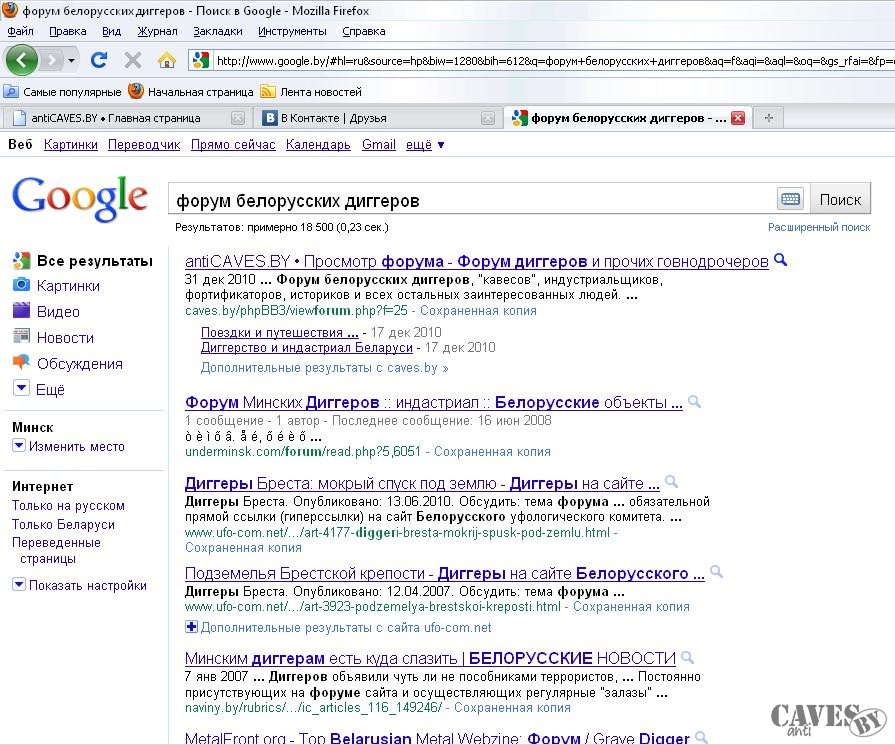Open the Правка menu
Image resolution: width=895 pixels, height=745 pixels.
67,31
